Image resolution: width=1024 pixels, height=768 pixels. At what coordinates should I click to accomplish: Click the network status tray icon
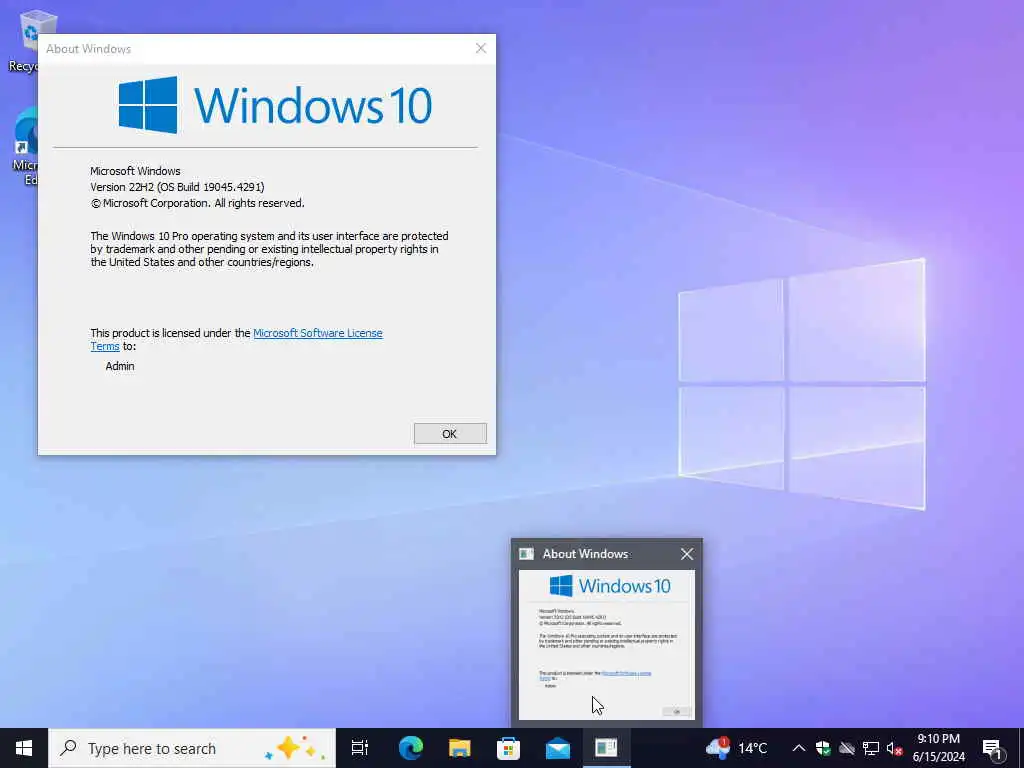click(x=871, y=748)
